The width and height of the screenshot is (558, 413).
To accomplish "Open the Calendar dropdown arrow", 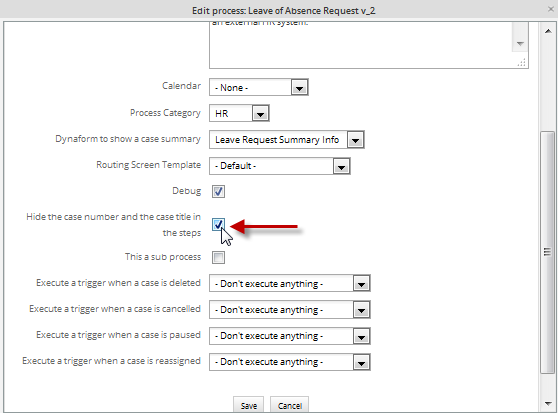I will pos(299,88).
